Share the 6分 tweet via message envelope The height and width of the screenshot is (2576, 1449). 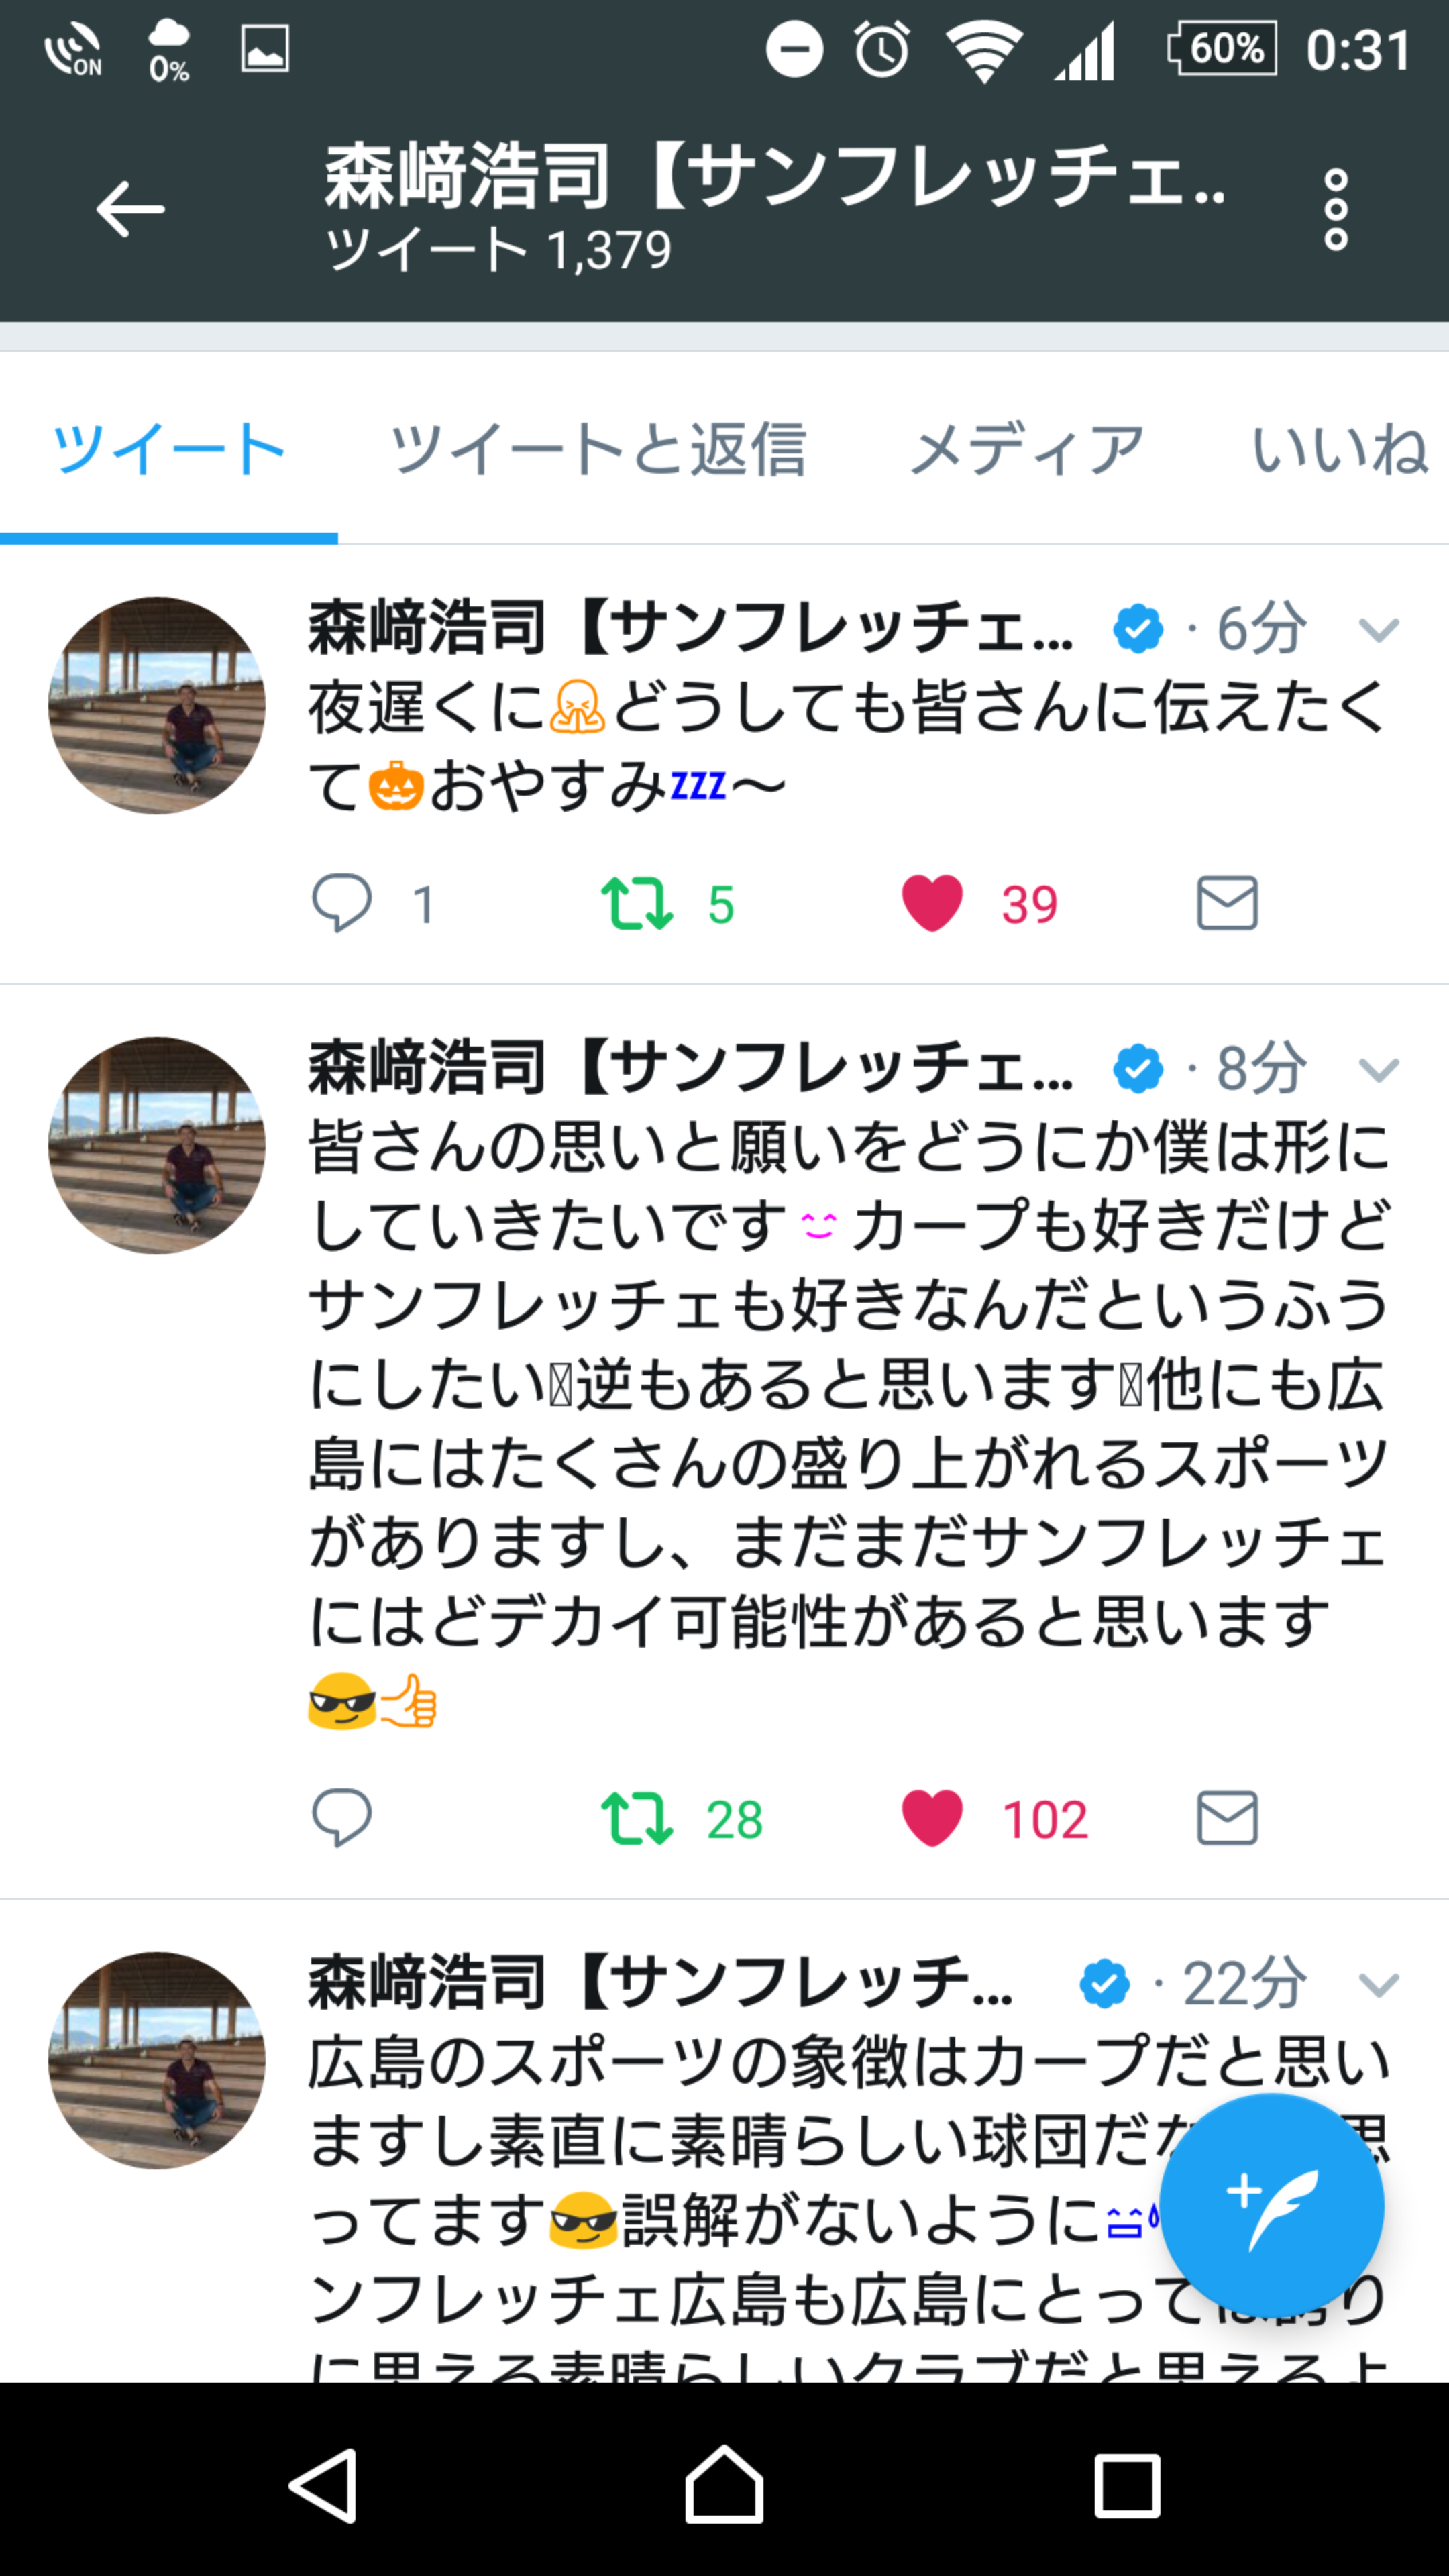(1227, 903)
